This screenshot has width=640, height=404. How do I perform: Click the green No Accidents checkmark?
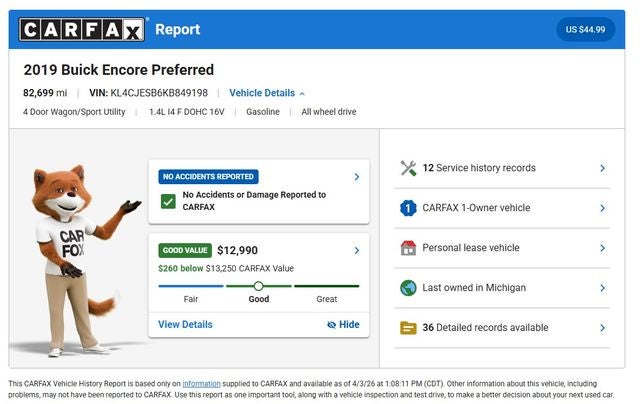[x=168, y=201]
